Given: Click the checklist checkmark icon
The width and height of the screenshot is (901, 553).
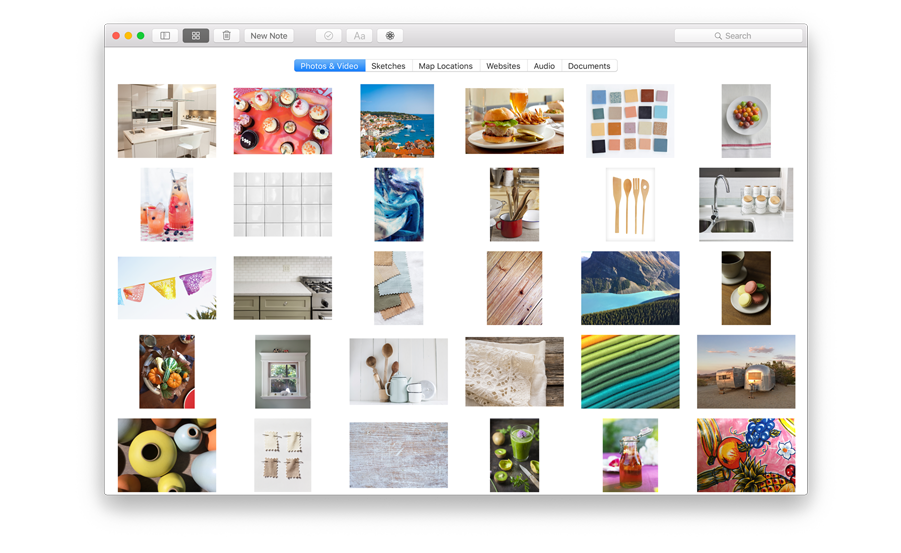Looking at the screenshot, I should click(x=328, y=36).
